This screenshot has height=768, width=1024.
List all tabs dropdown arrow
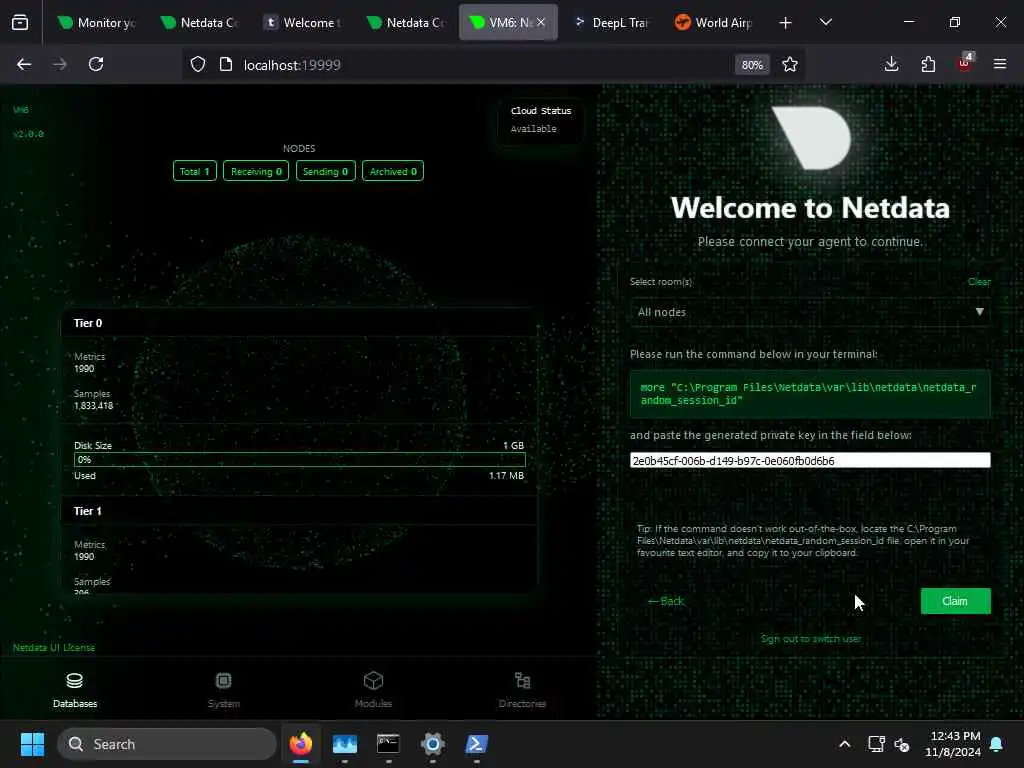pos(825,23)
